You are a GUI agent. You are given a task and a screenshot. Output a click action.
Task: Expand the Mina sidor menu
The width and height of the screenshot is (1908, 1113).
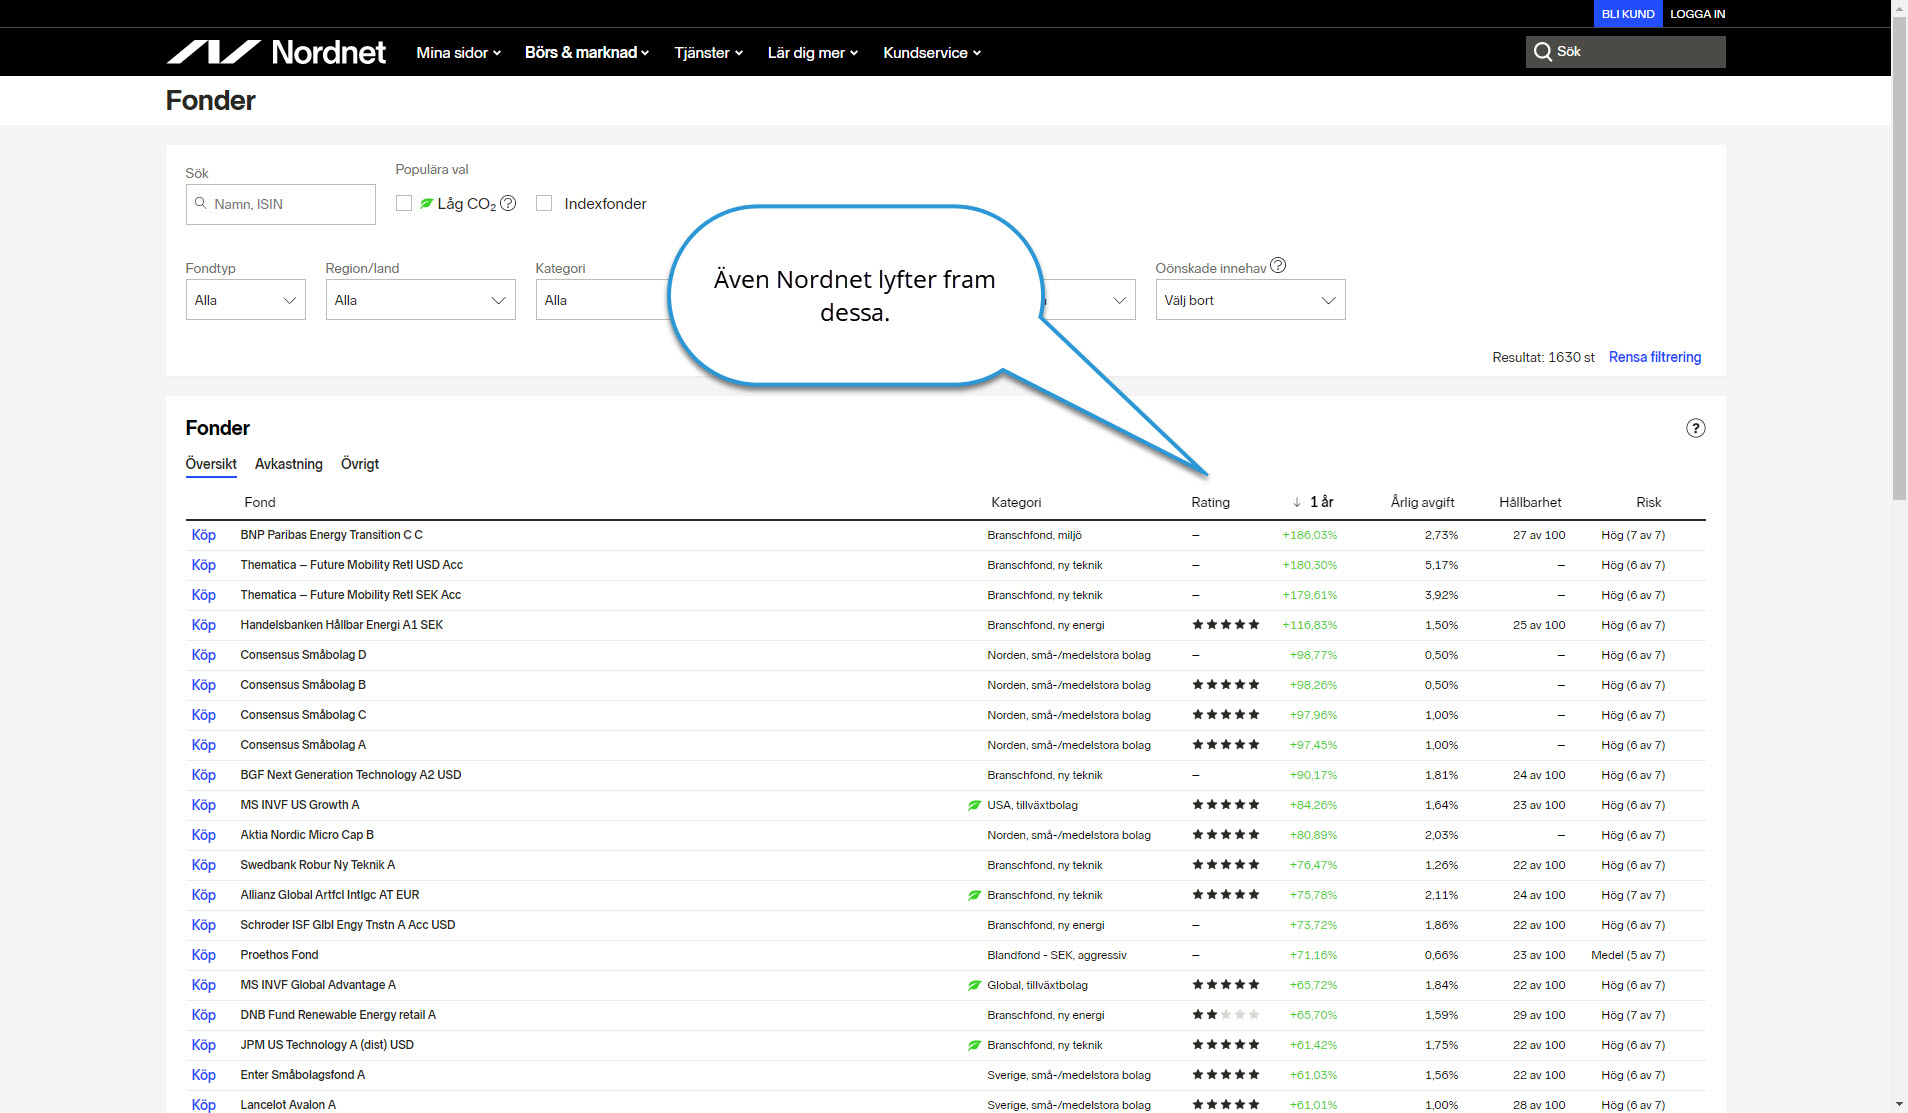pos(458,52)
